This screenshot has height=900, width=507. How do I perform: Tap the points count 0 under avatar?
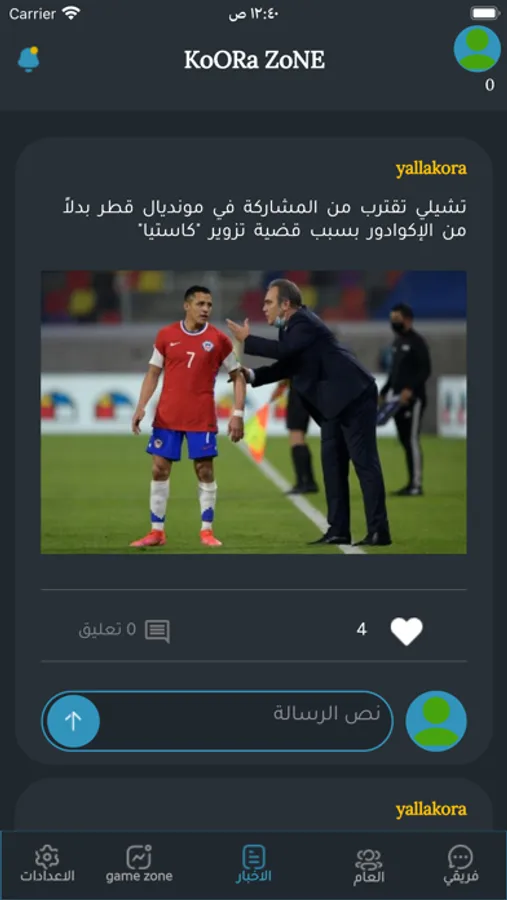tap(489, 85)
